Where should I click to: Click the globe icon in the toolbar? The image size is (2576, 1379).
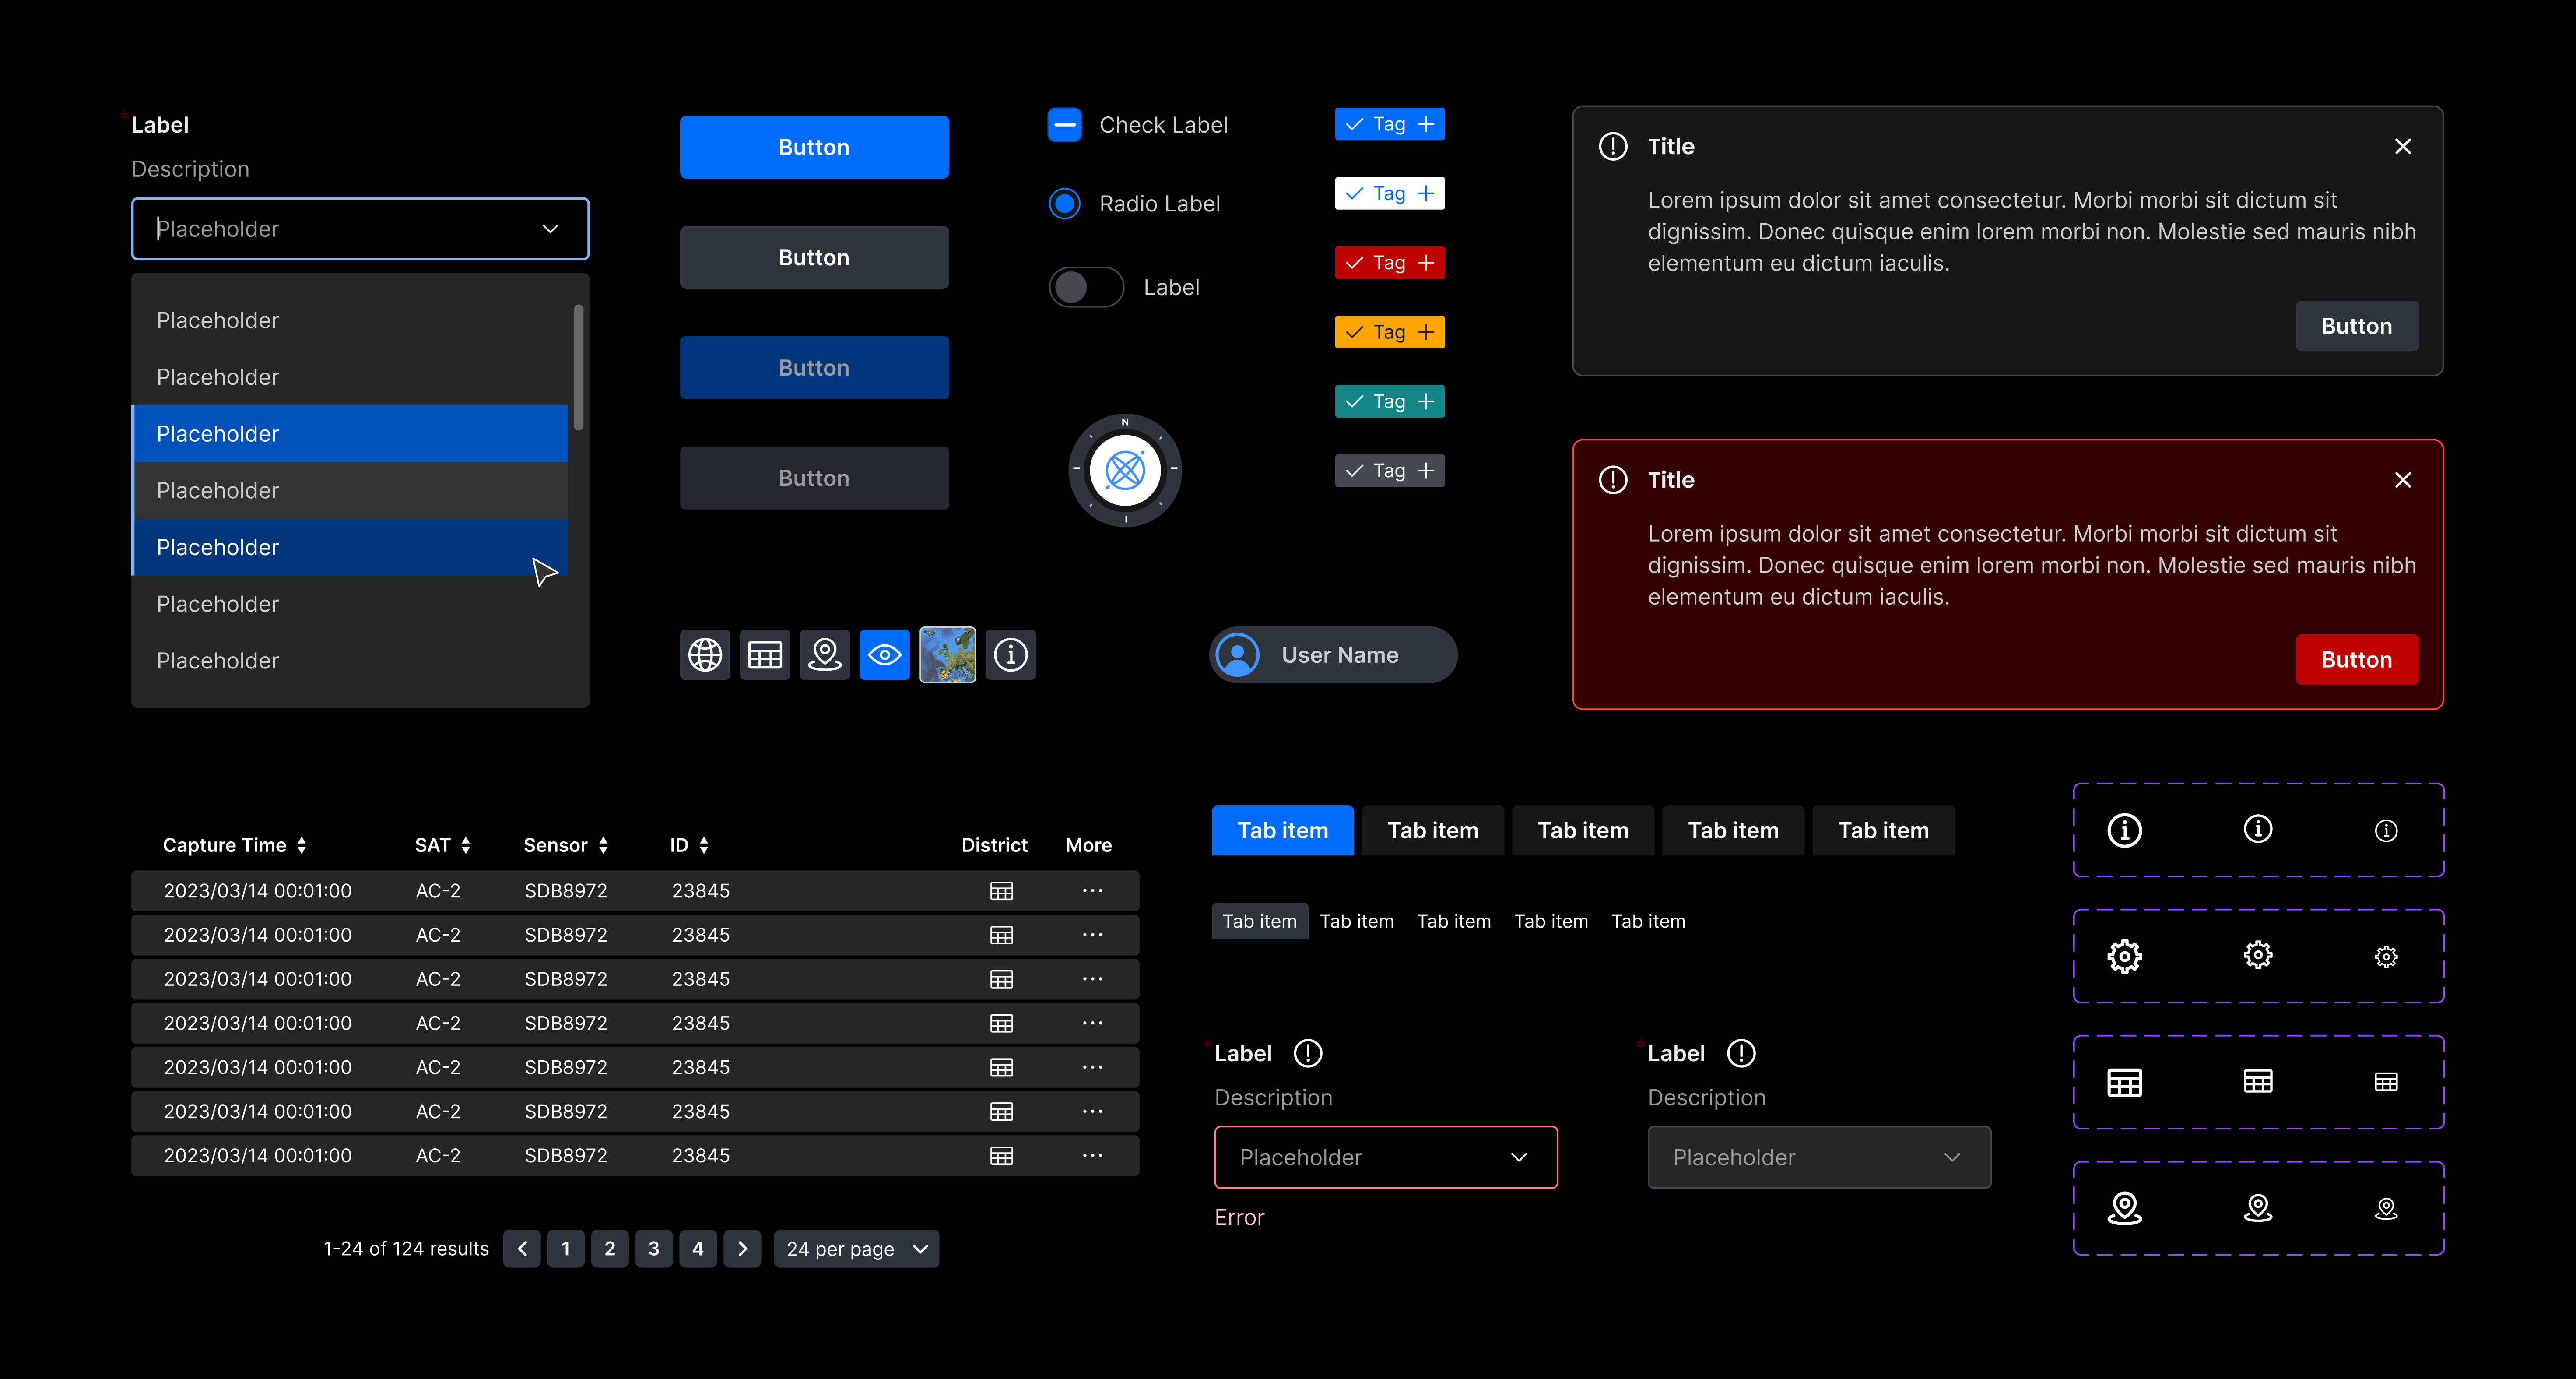click(x=705, y=655)
